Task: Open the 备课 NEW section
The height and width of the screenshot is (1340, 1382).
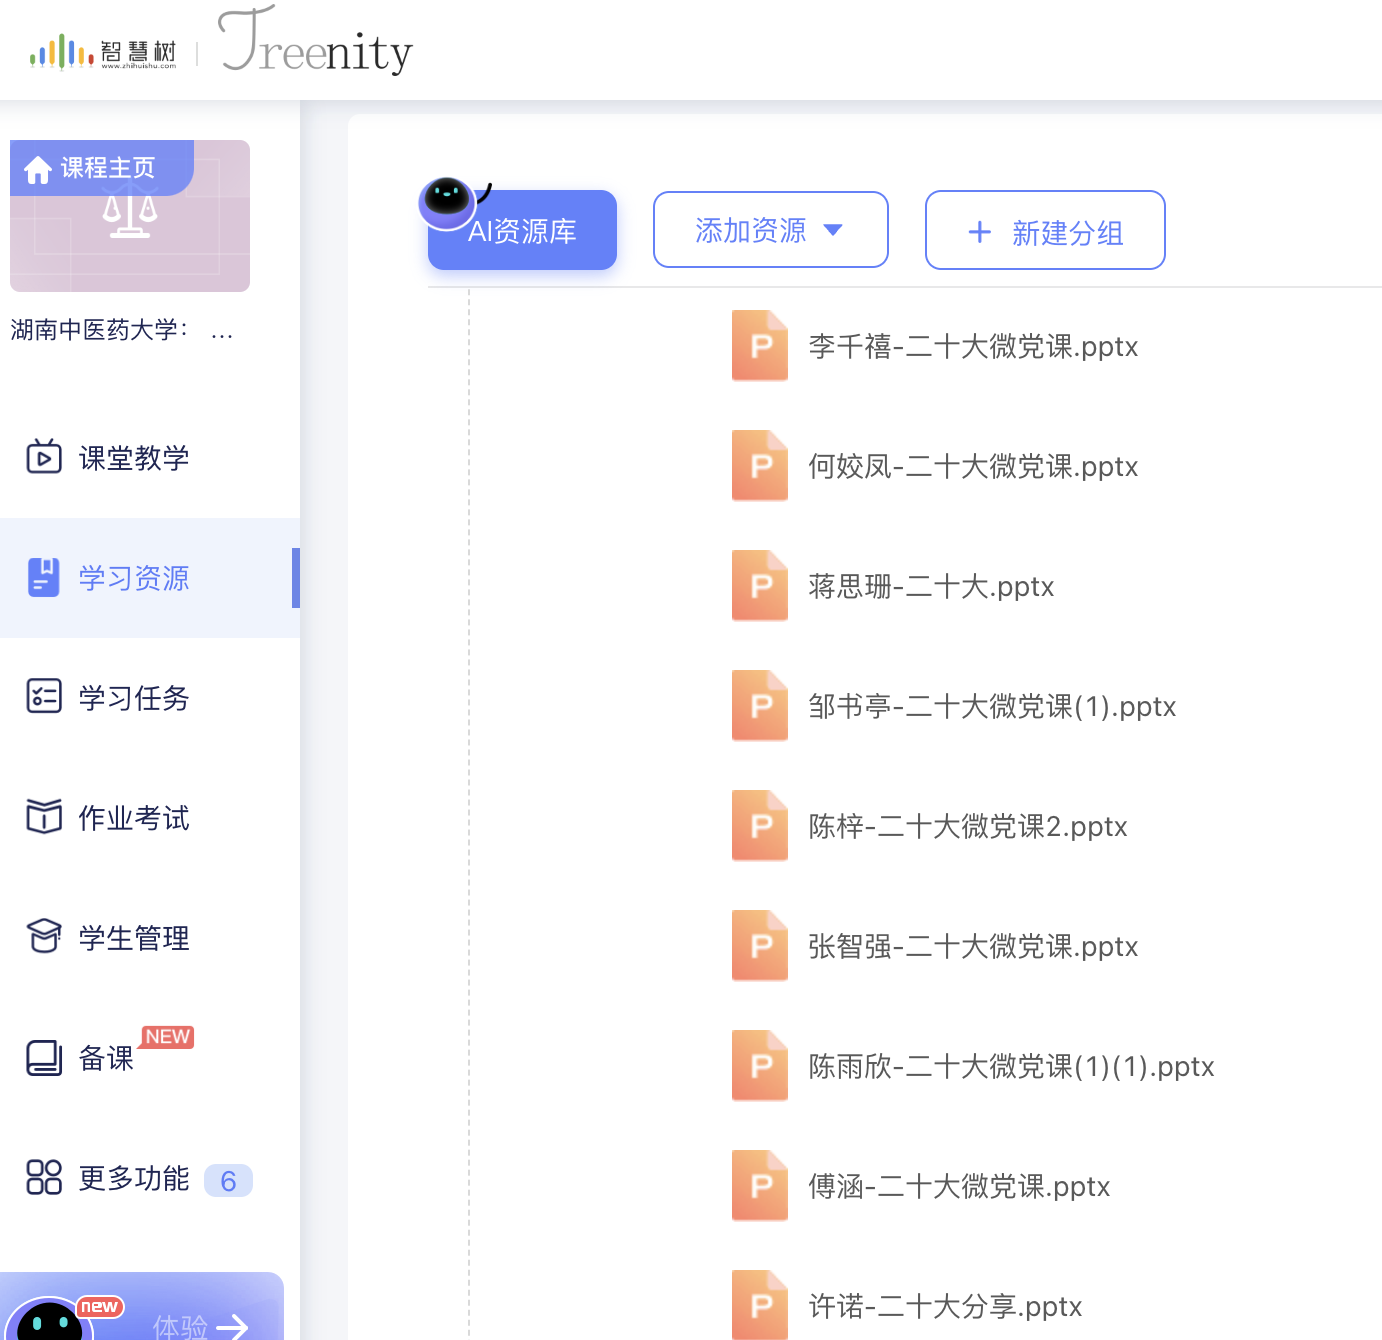Action: coord(106,1058)
